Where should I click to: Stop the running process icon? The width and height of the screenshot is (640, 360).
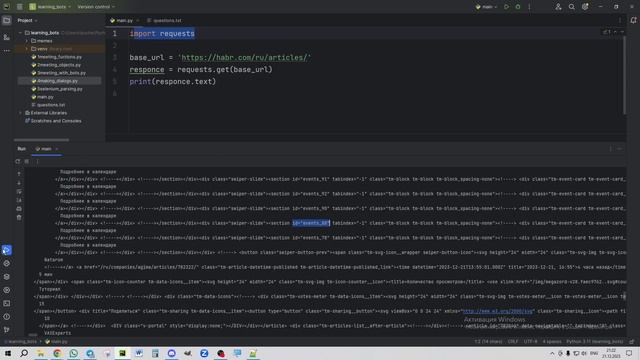tap(27, 161)
